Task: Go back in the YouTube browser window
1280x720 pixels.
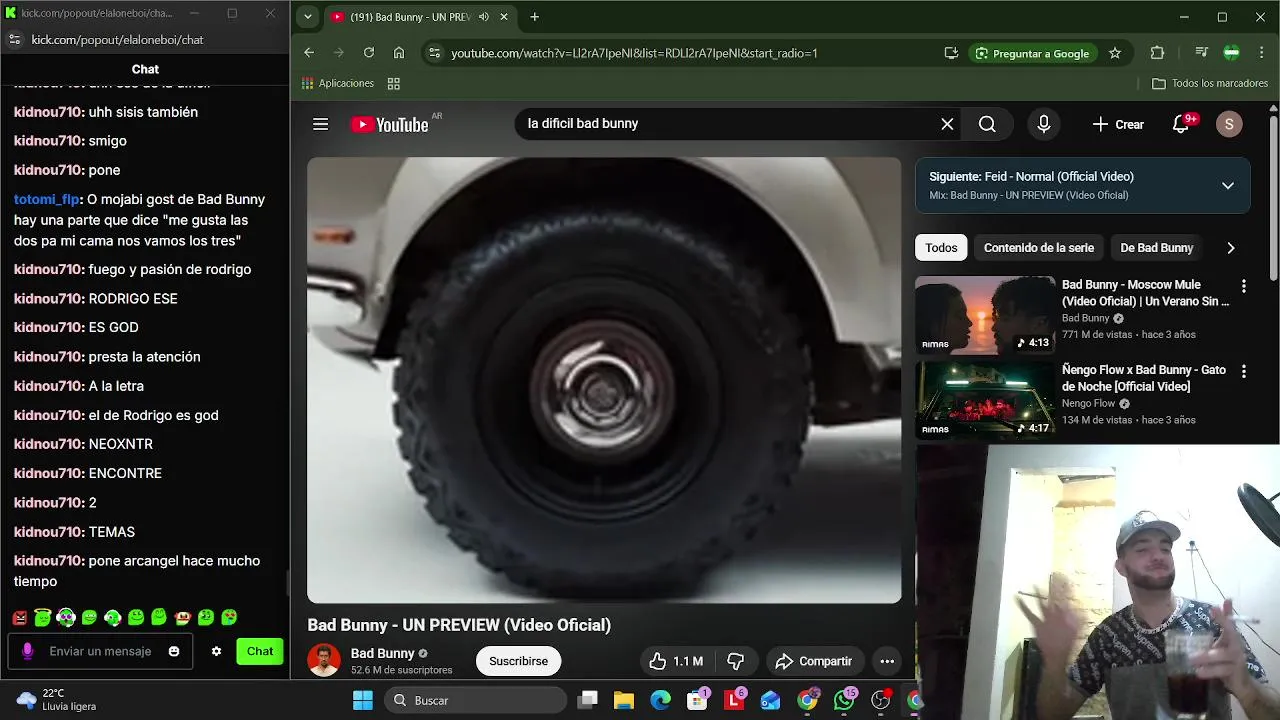Action: coord(309,53)
